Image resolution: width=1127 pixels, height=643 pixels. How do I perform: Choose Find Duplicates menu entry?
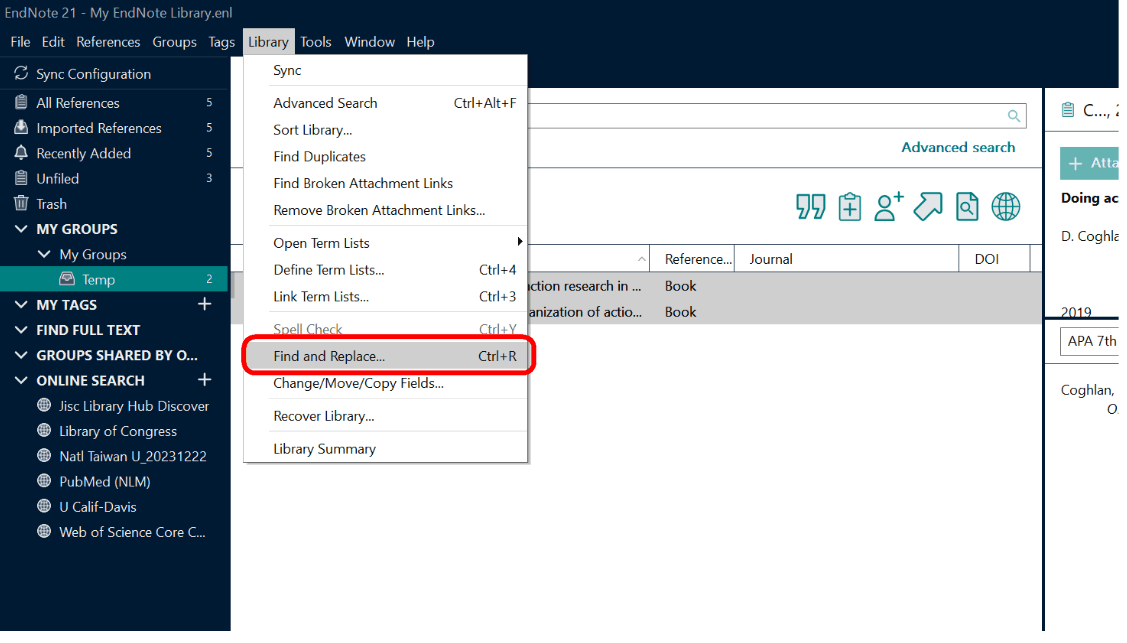[386, 157]
